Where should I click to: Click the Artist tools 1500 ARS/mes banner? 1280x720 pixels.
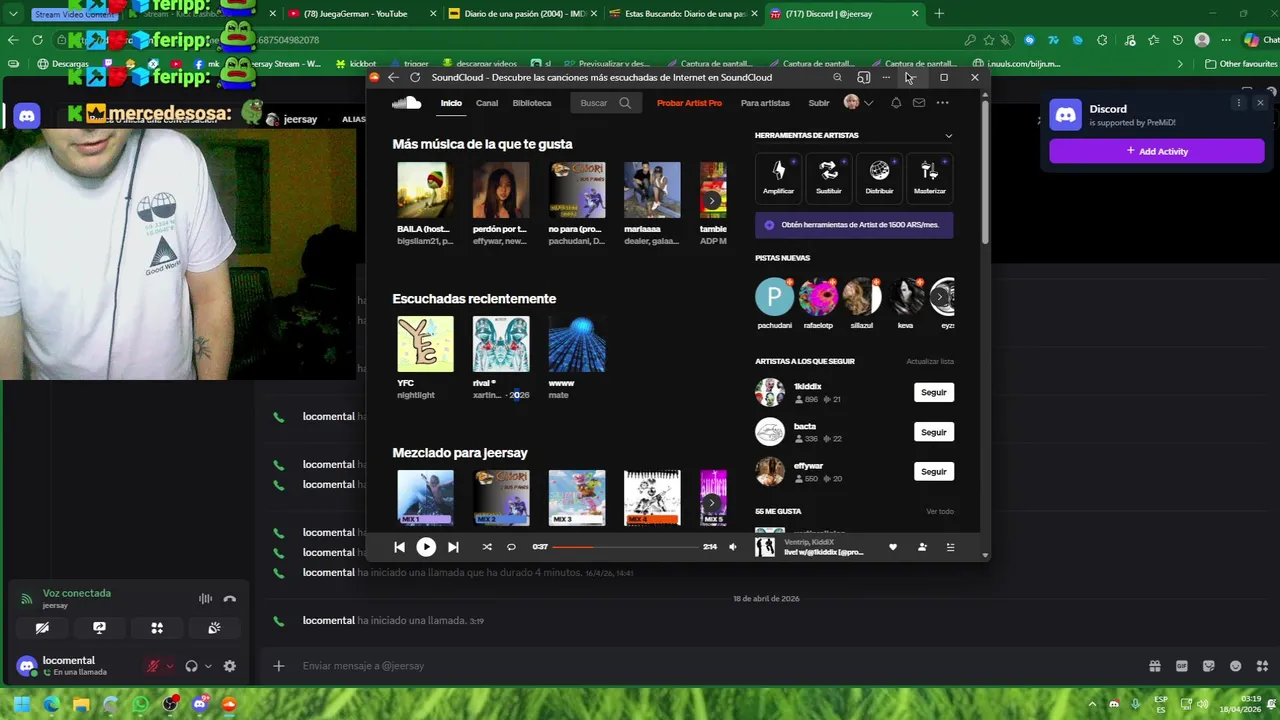[x=854, y=225]
